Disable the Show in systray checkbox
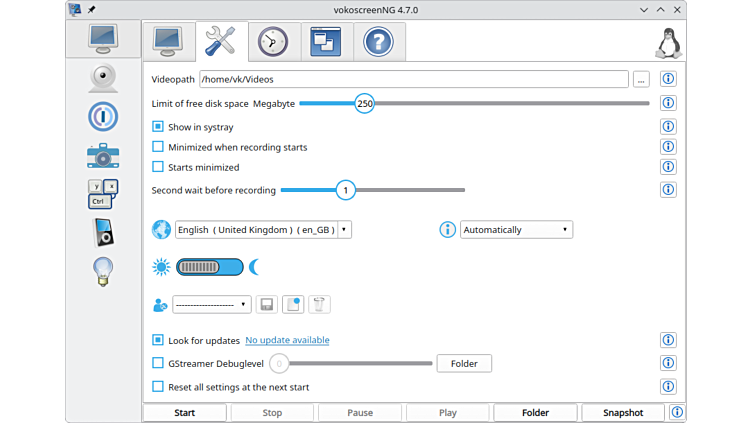The width and height of the screenshot is (752, 423). coord(158,127)
